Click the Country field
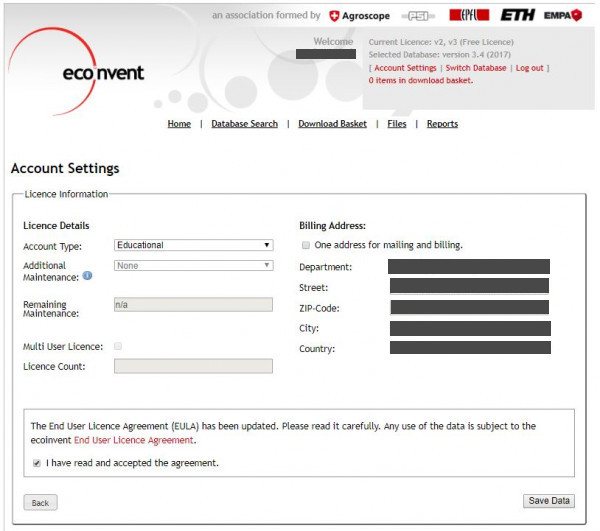This screenshot has width=600, height=531. (x=470, y=348)
